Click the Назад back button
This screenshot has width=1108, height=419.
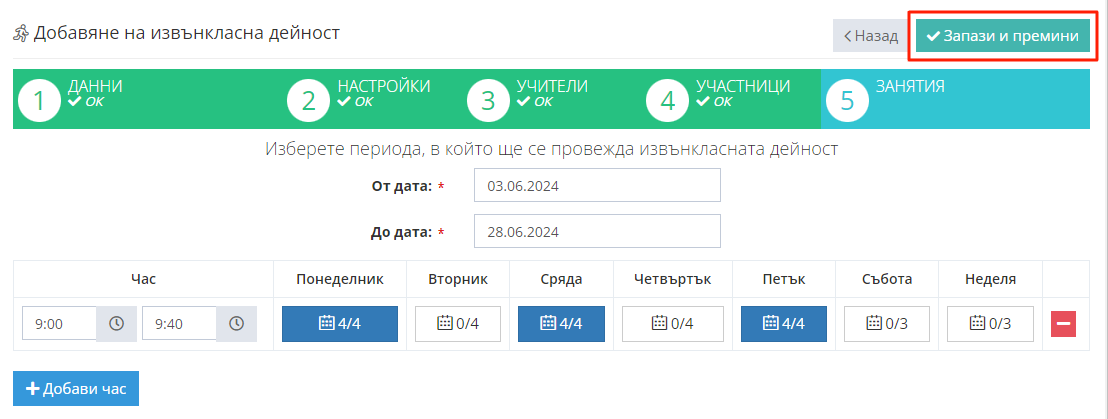pos(871,36)
